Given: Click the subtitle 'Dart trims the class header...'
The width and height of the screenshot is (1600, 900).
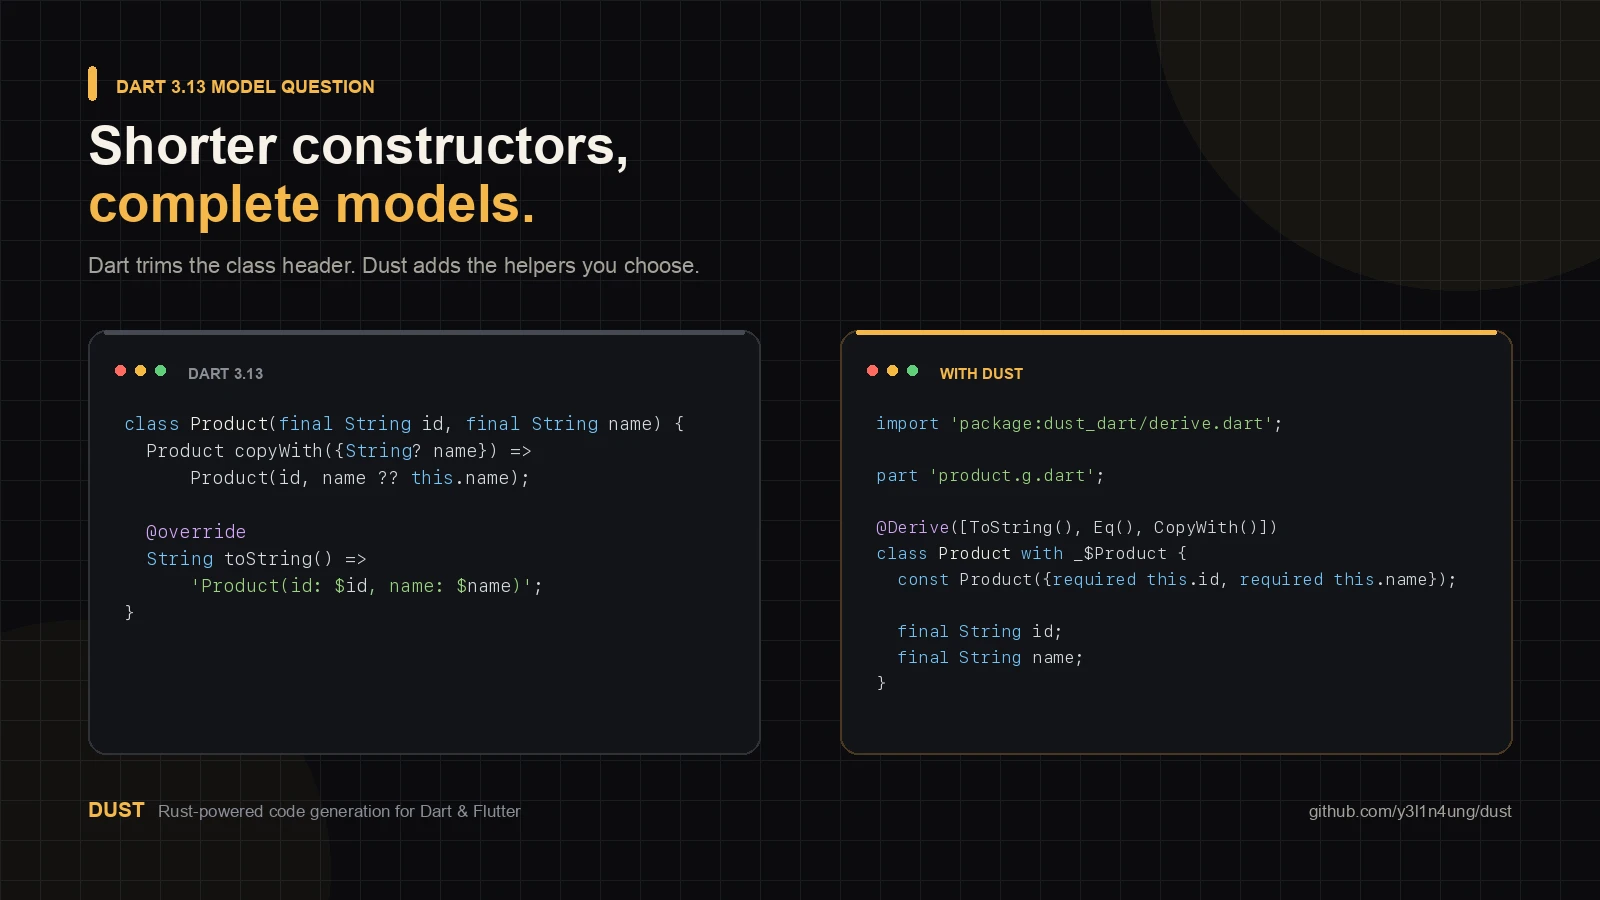Looking at the screenshot, I should [394, 266].
